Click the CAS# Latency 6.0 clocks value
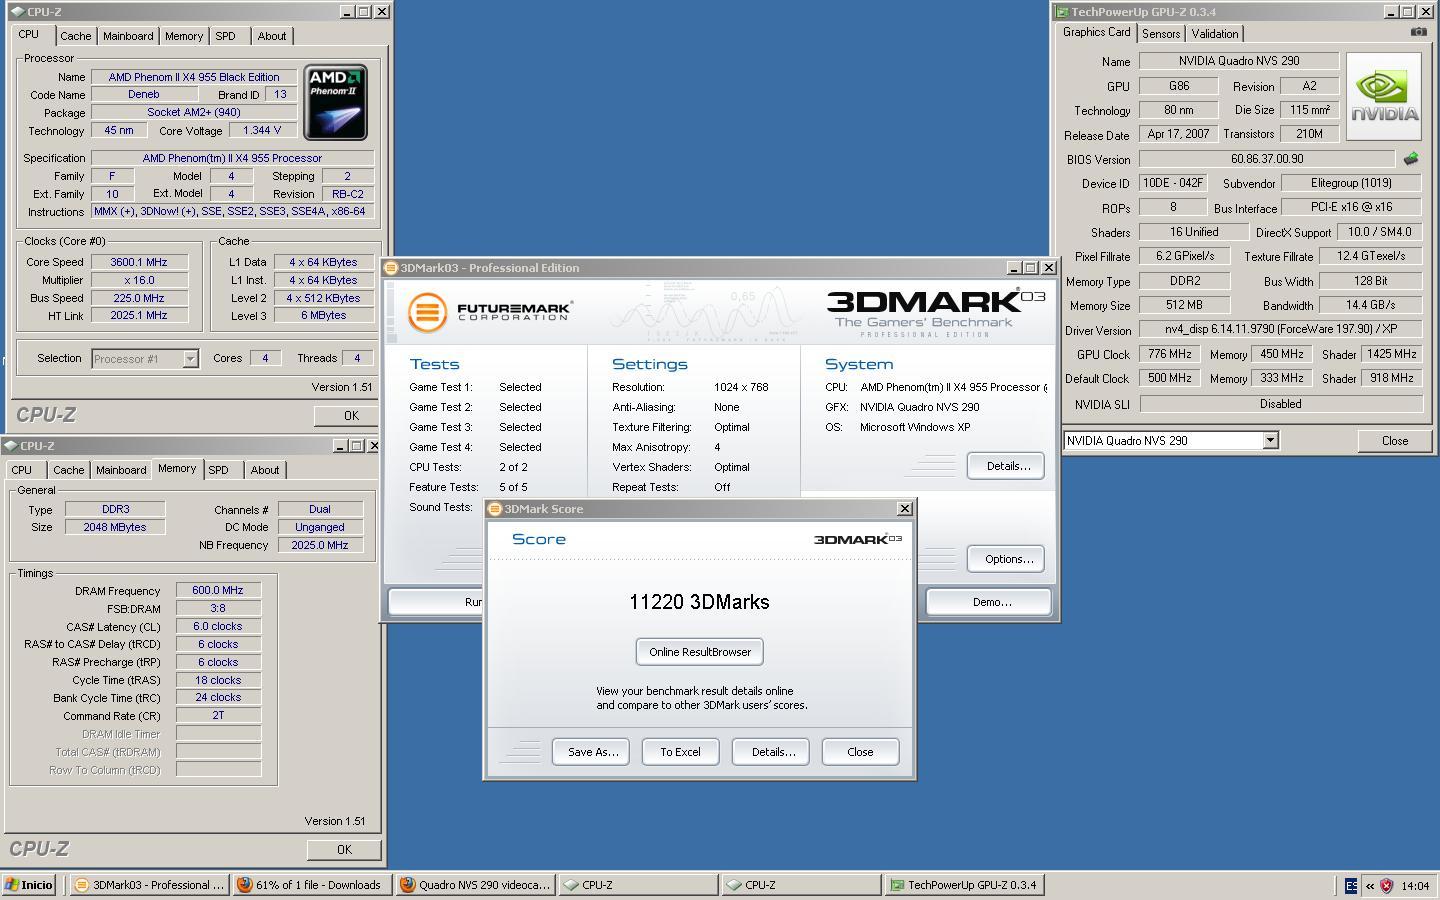Screen dimensions: 1440x900 [218, 627]
